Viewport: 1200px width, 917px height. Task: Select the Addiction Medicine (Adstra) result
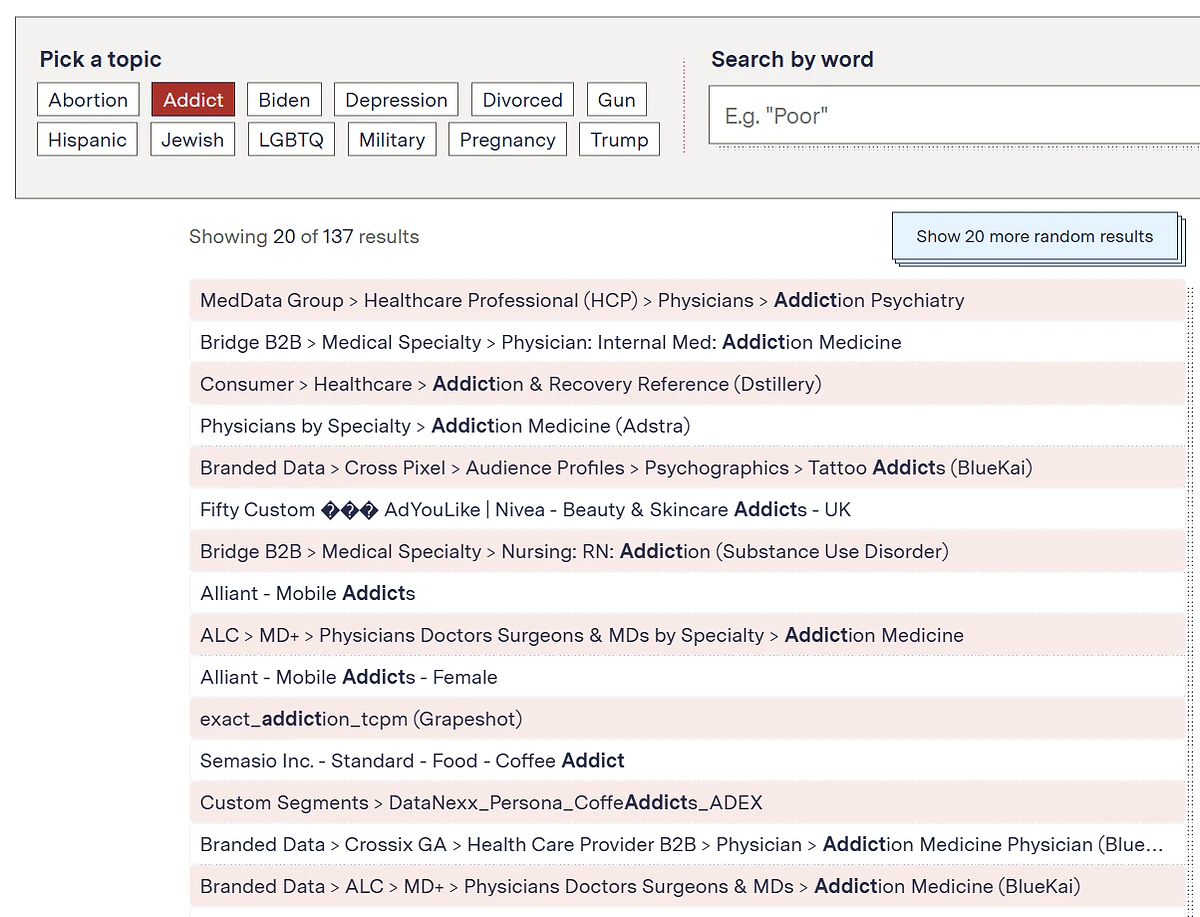pos(686,426)
